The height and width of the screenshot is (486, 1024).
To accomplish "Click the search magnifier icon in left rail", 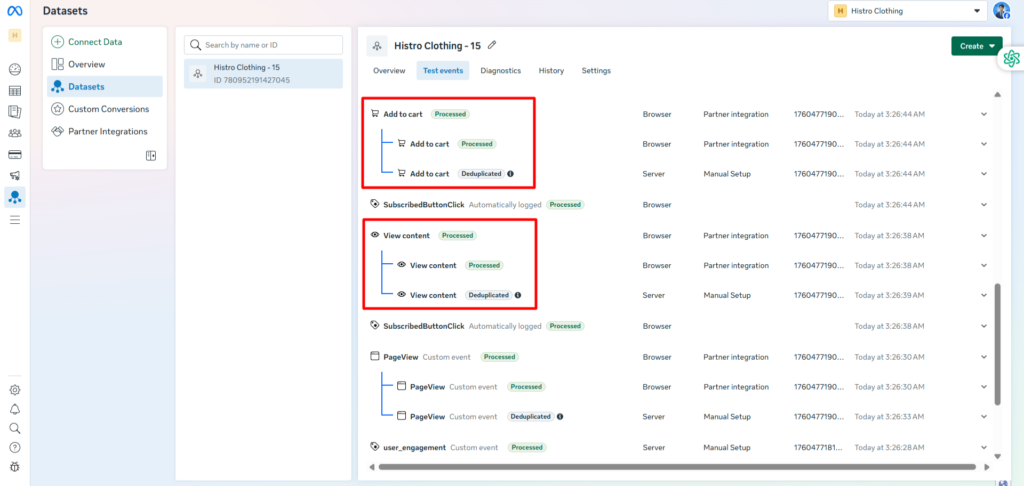I will point(15,428).
